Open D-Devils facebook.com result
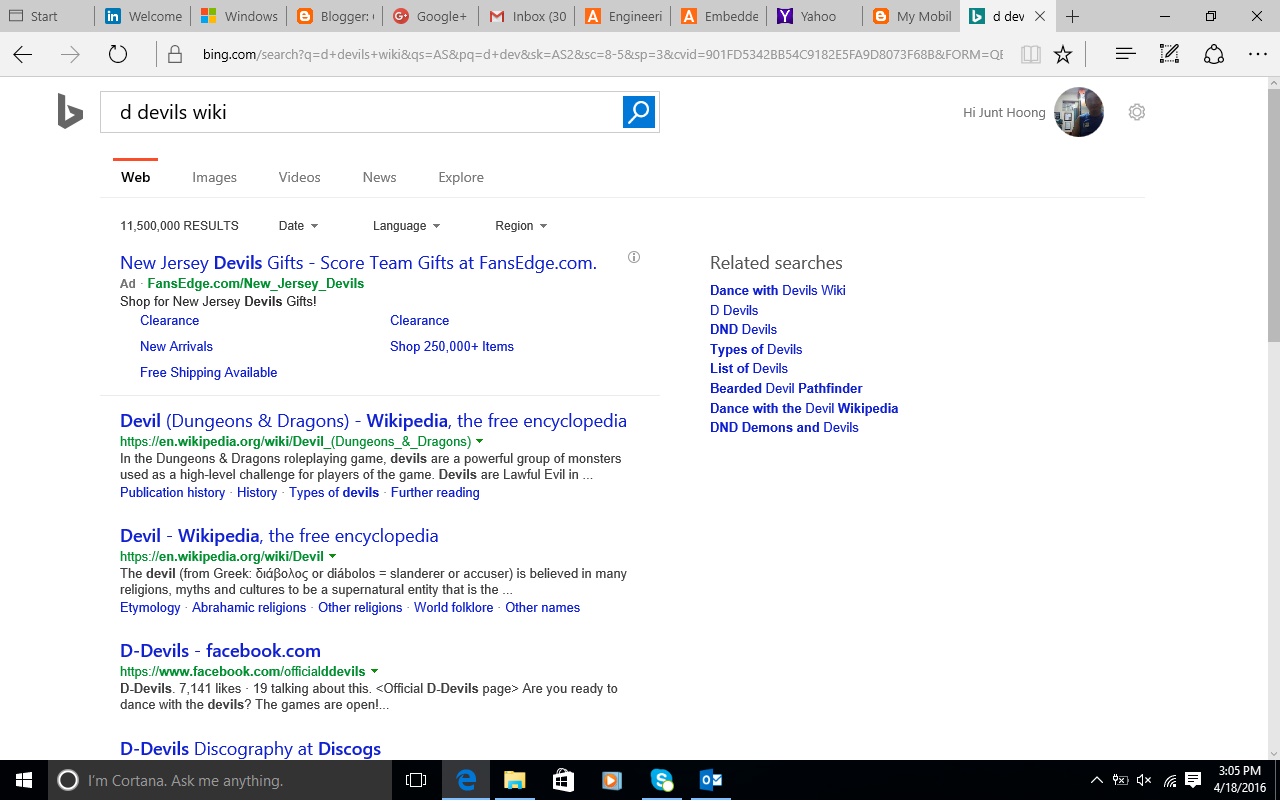This screenshot has height=804, width=1281. pyautogui.click(x=220, y=651)
